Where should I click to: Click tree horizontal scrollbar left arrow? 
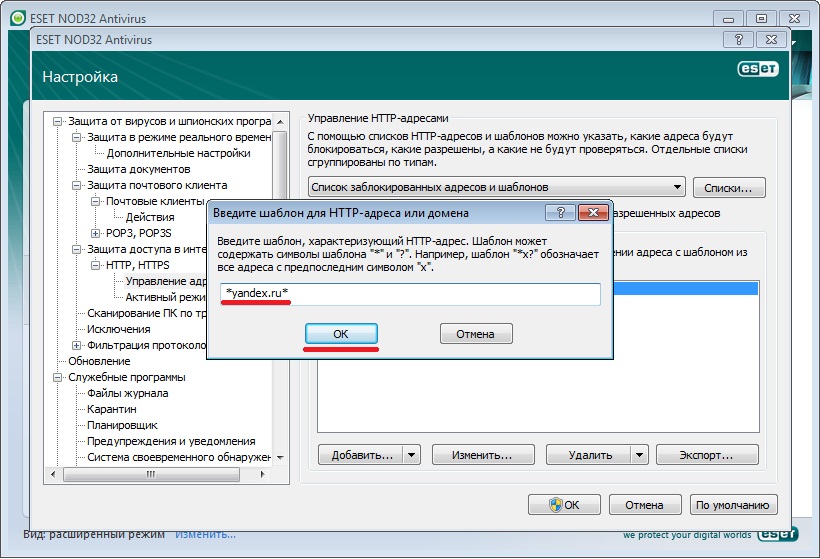(52, 474)
